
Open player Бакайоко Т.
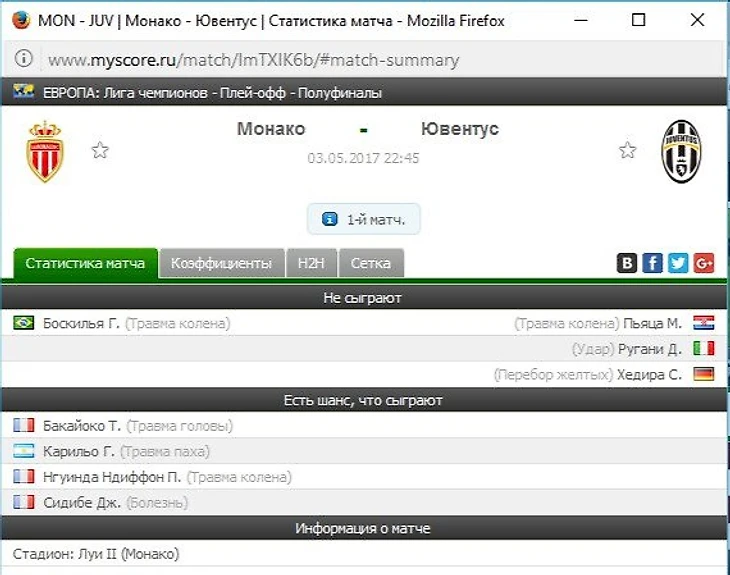[82, 426]
